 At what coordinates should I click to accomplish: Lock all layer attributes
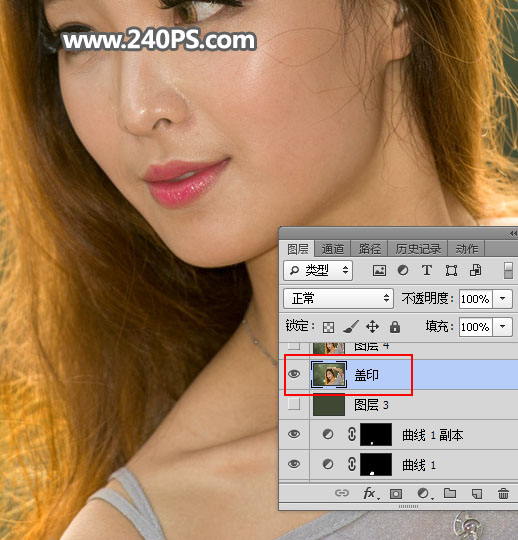(x=395, y=326)
